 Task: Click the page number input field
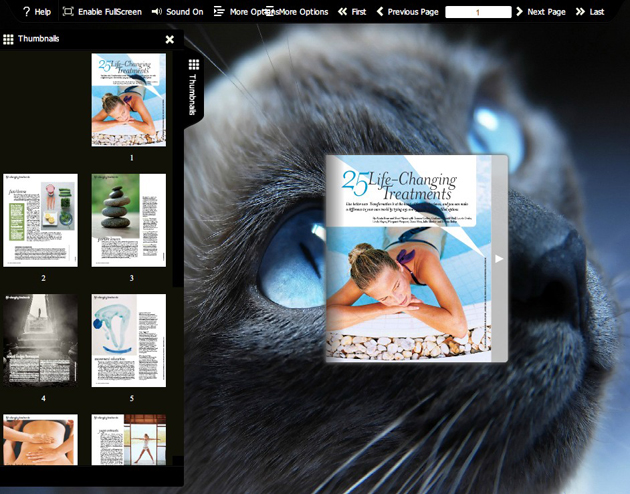pyautogui.click(x=478, y=12)
